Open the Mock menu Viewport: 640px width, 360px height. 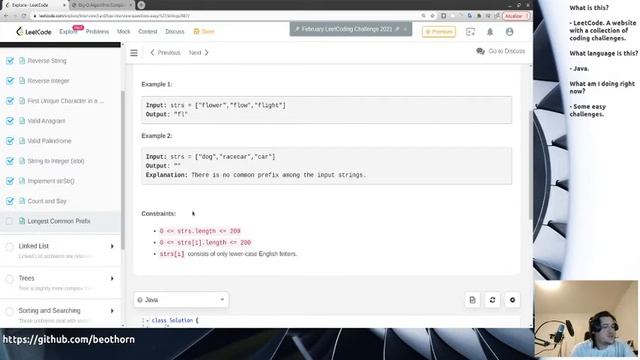pos(123,31)
